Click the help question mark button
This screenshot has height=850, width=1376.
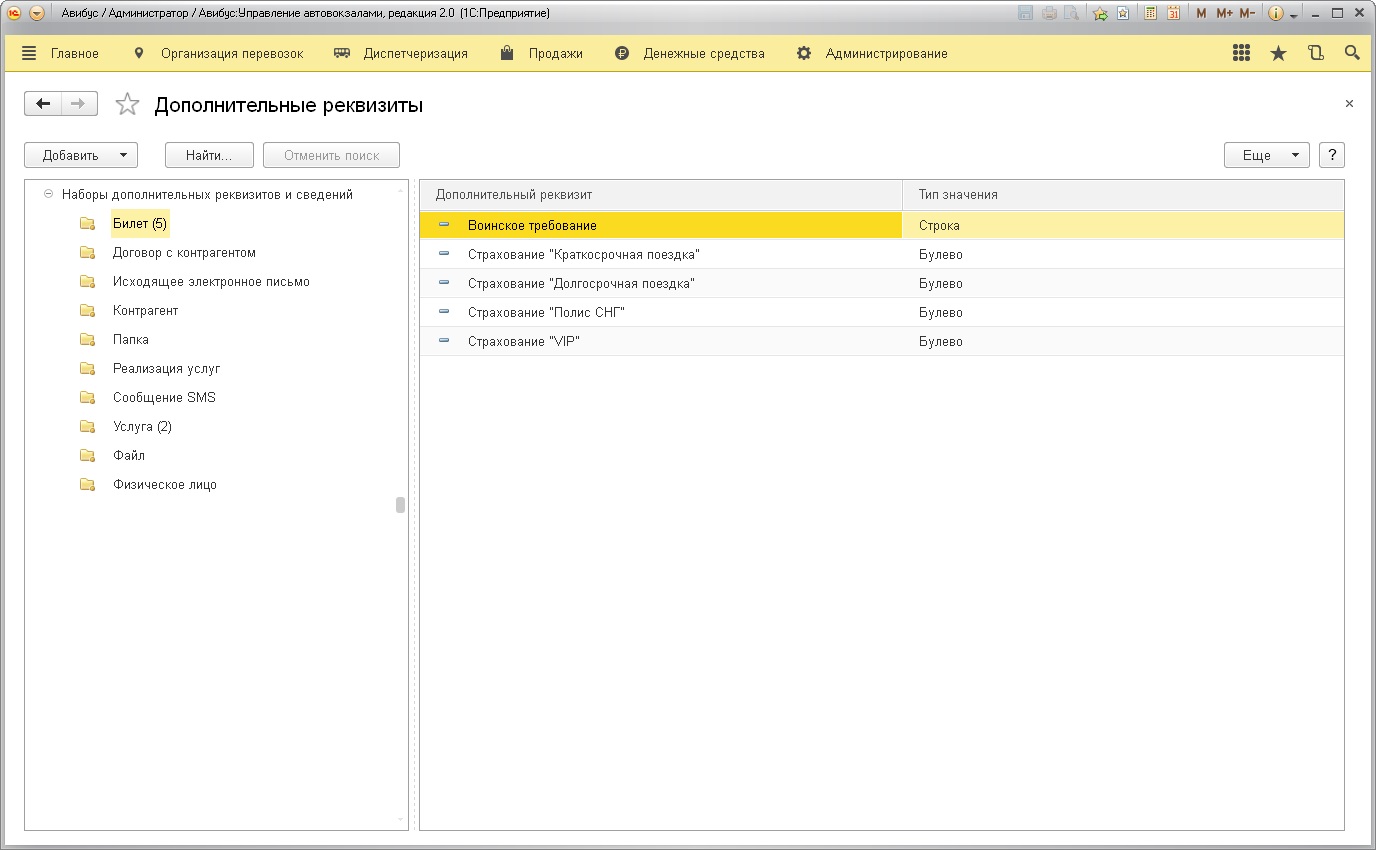click(x=1331, y=155)
